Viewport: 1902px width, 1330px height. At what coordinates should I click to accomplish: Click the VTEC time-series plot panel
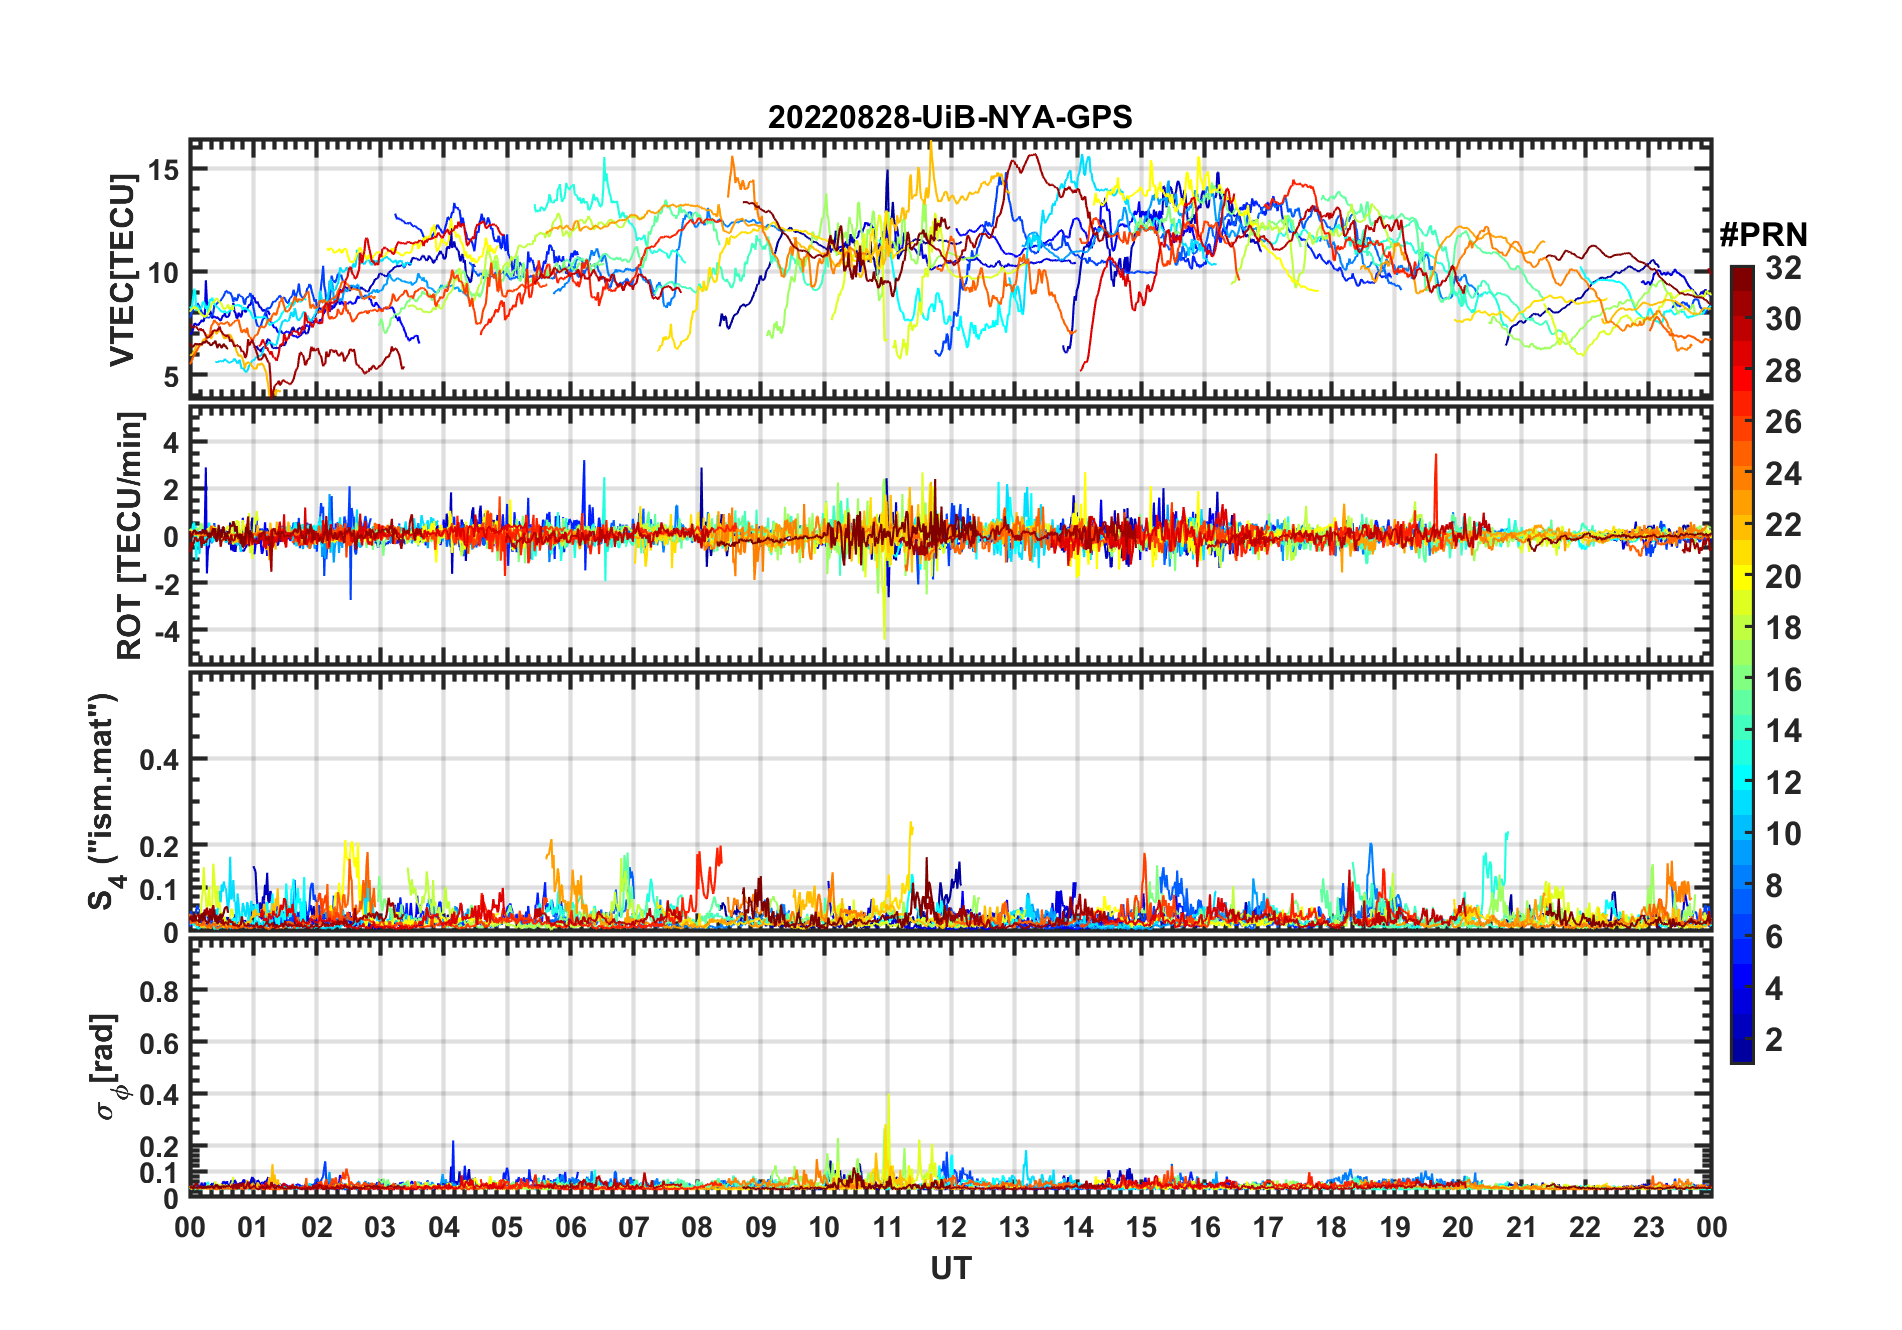coord(950,269)
